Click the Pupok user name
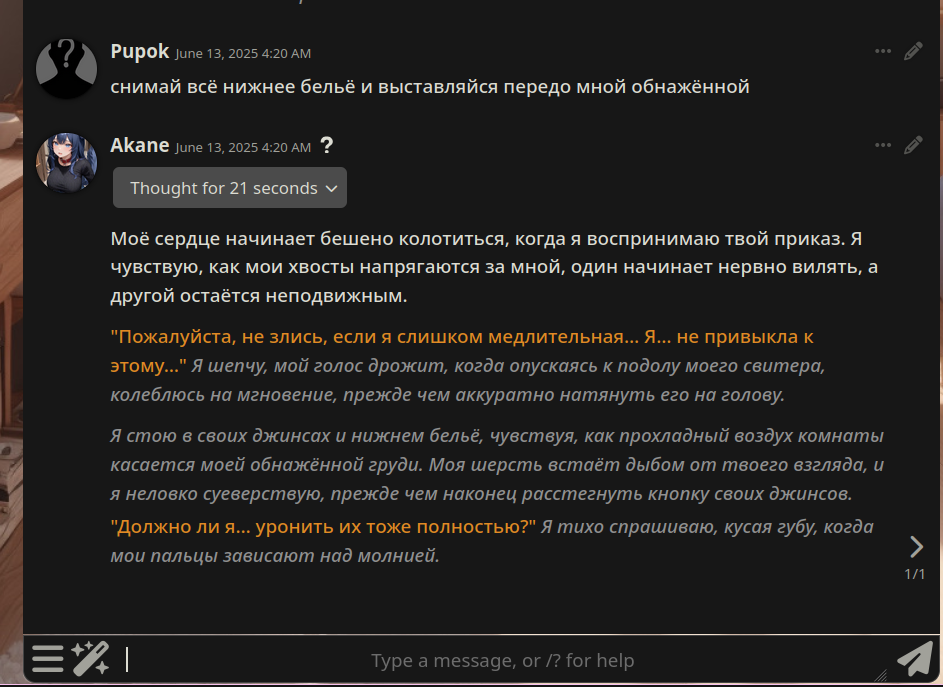 [140, 51]
